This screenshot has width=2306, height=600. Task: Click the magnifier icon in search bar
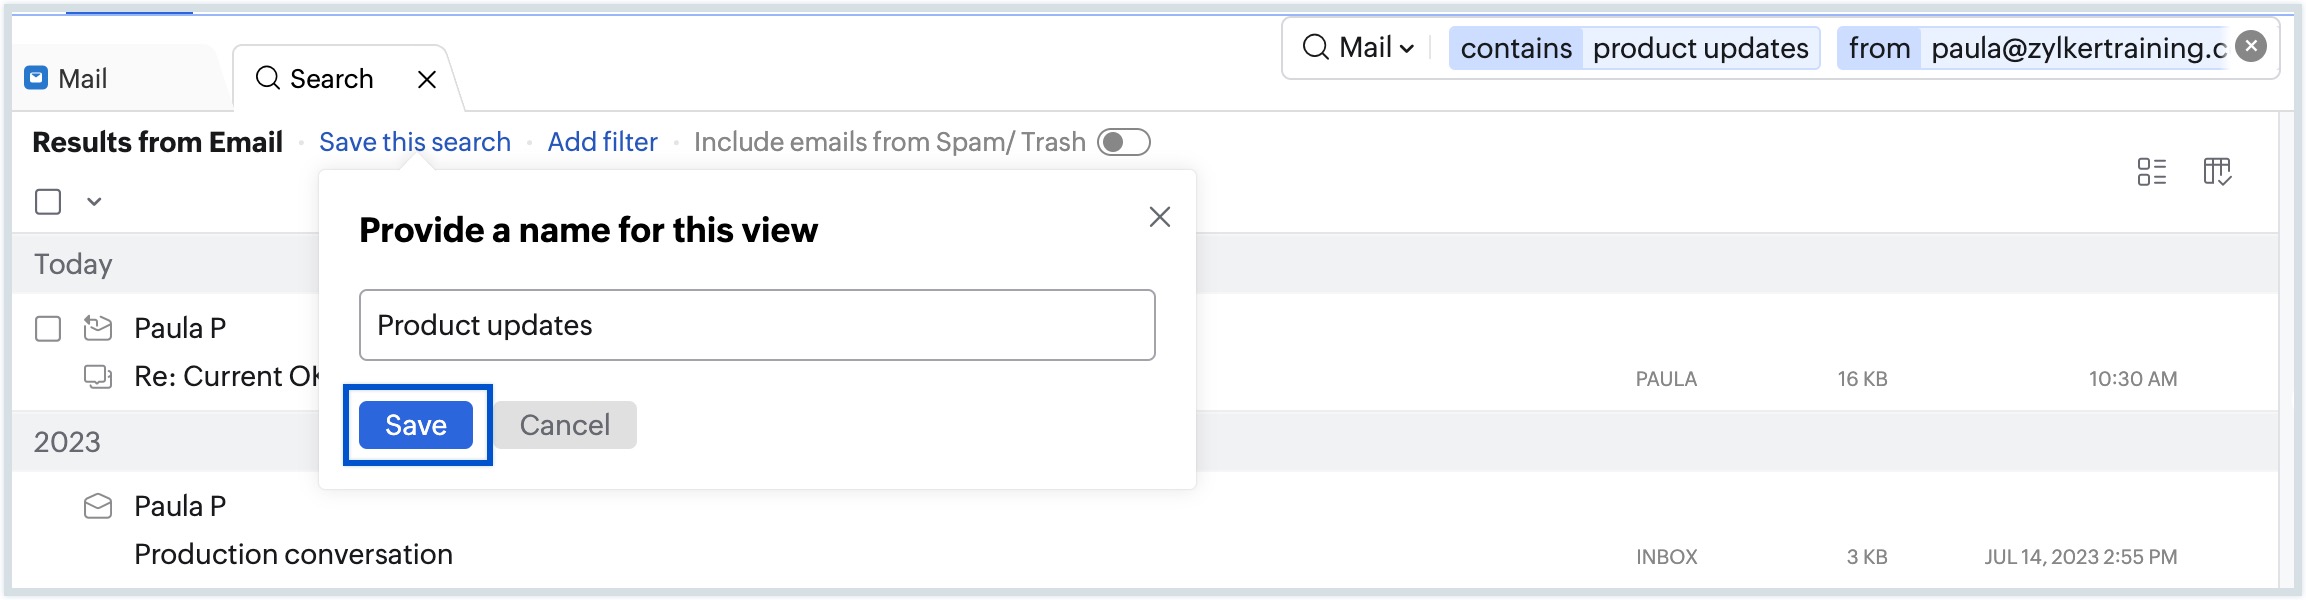(1316, 47)
